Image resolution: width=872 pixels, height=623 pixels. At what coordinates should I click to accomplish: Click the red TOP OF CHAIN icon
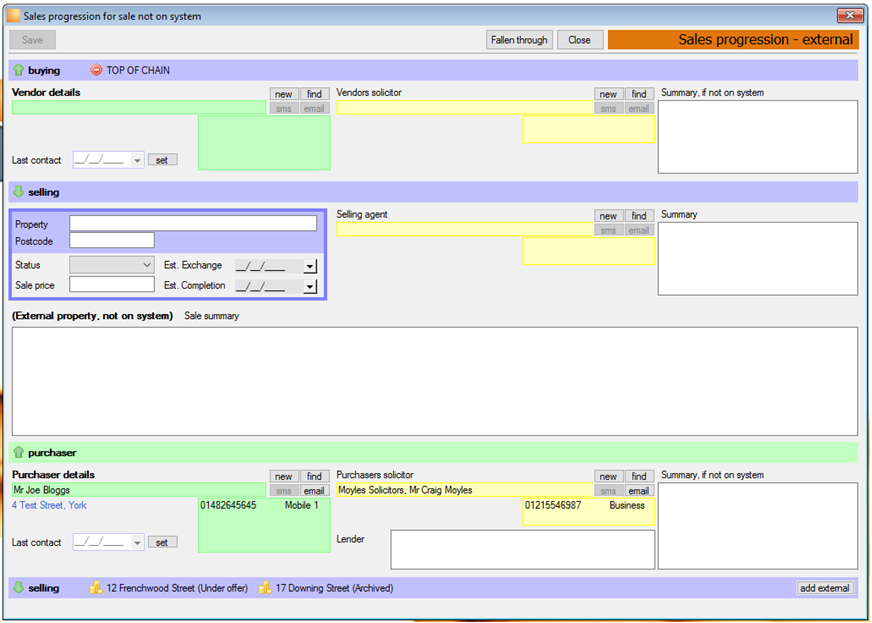click(96, 70)
